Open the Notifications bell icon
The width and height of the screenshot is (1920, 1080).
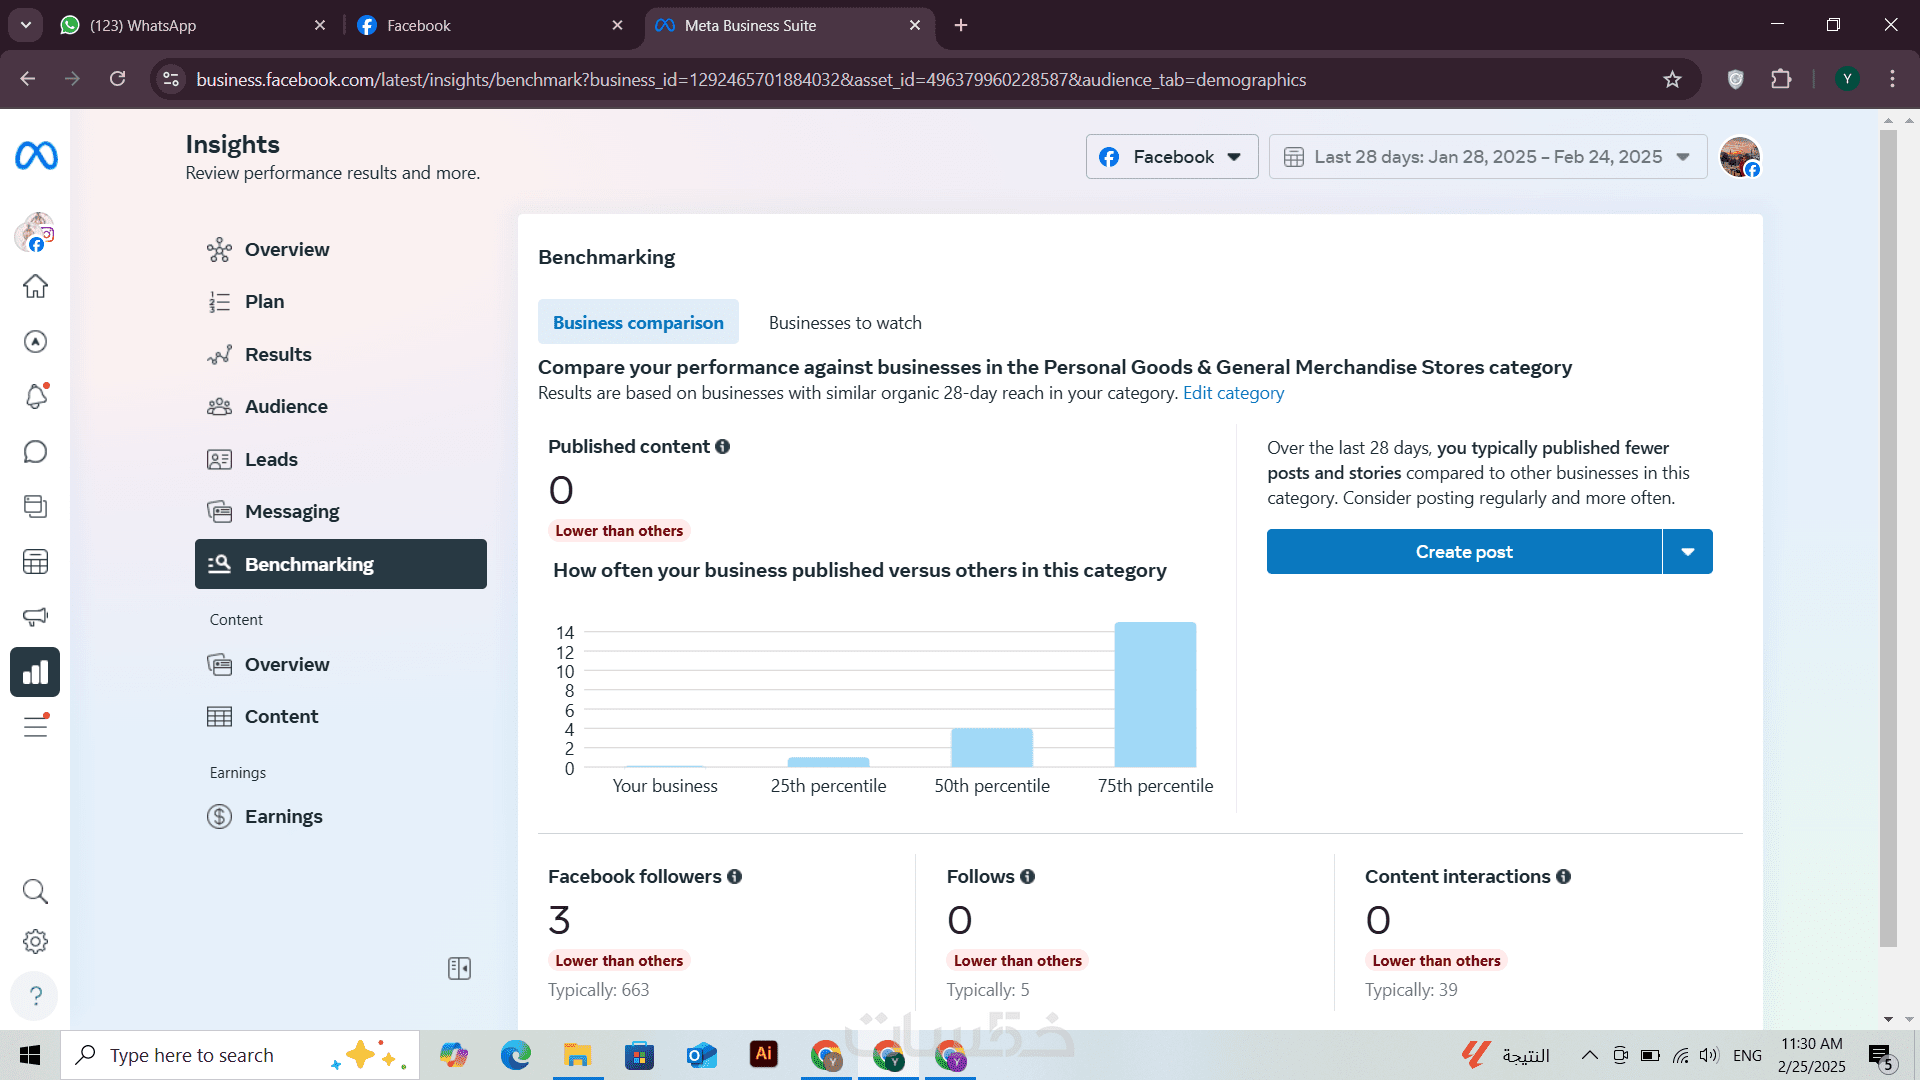pos(35,397)
